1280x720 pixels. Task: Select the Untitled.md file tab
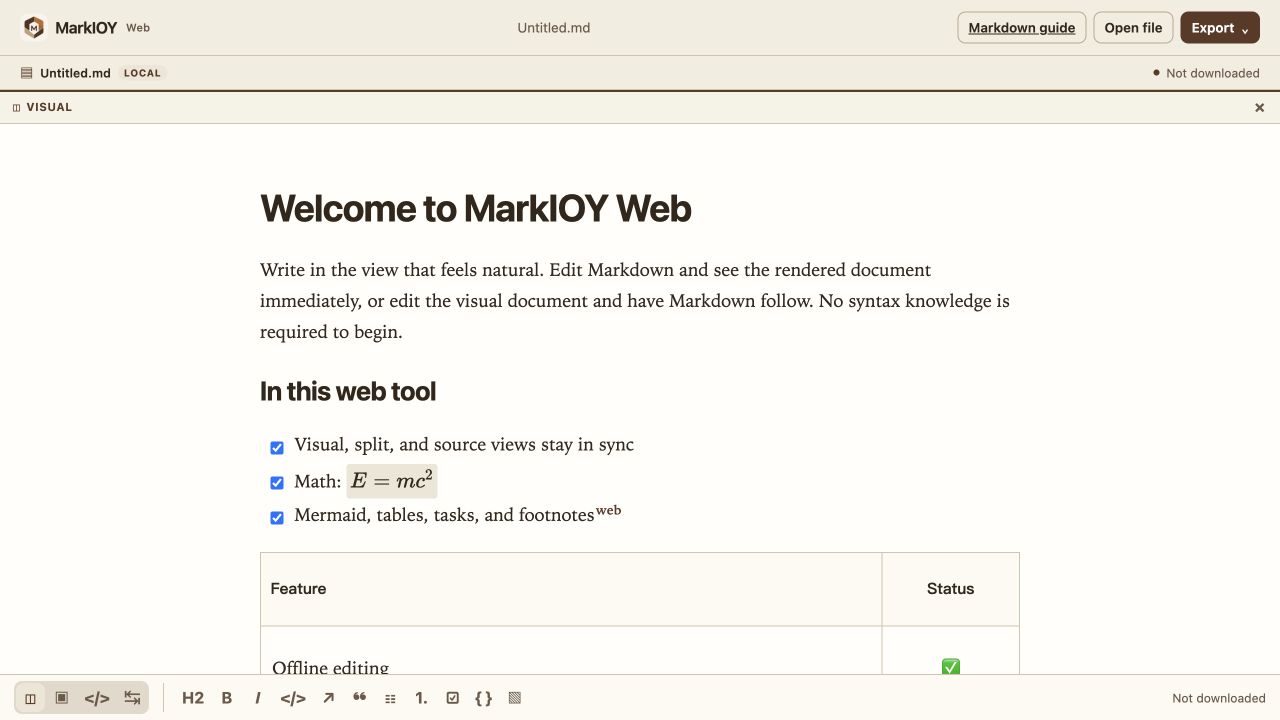[75, 73]
